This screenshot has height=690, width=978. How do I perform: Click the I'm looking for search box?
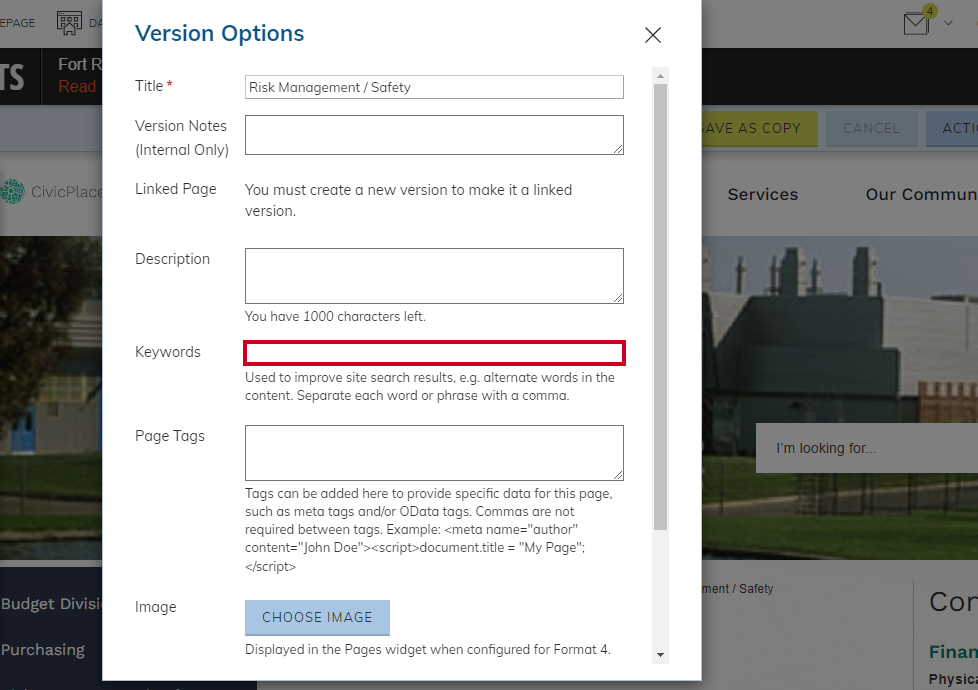[867, 448]
